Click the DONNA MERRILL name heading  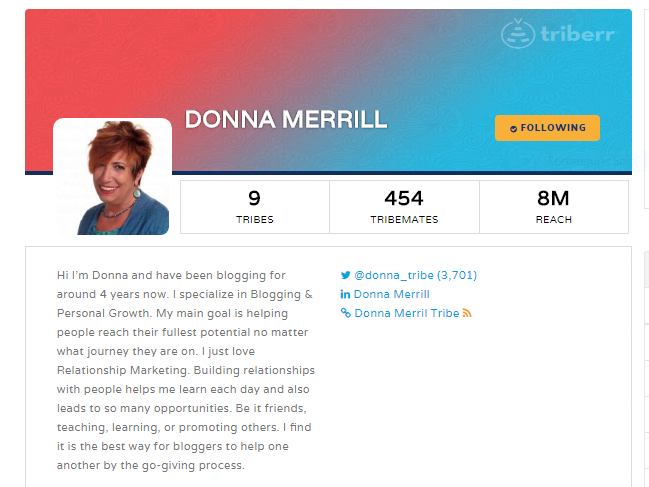286,120
